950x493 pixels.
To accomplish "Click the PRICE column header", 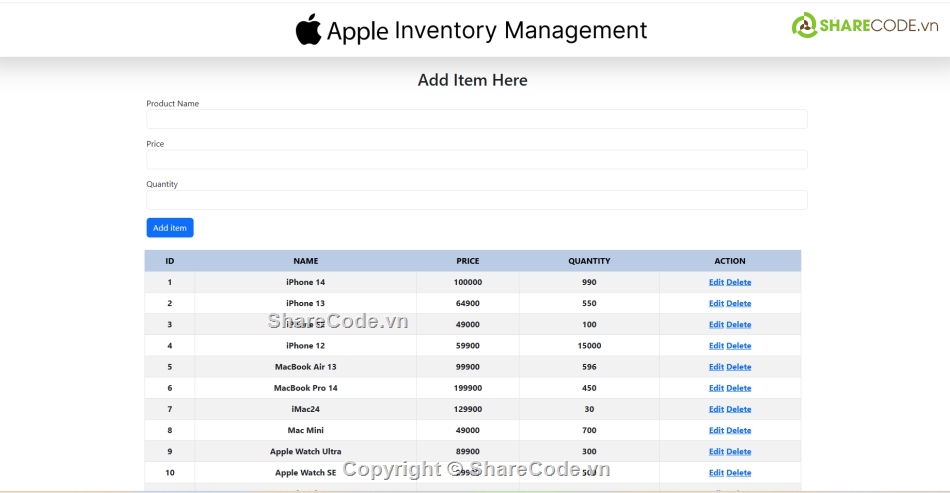I will (467, 261).
